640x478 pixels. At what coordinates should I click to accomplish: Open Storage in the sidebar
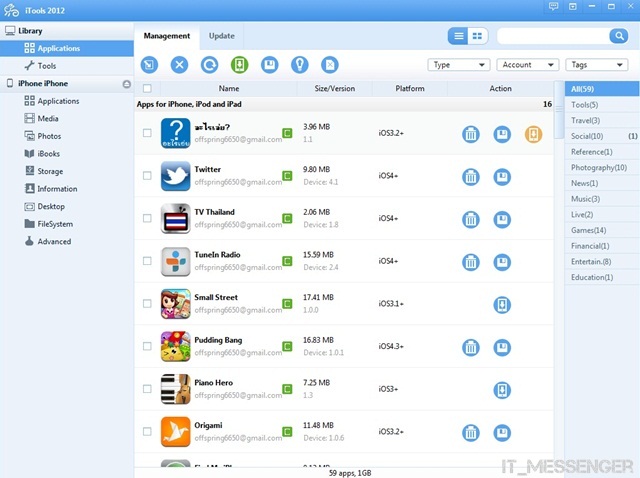tap(67, 171)
